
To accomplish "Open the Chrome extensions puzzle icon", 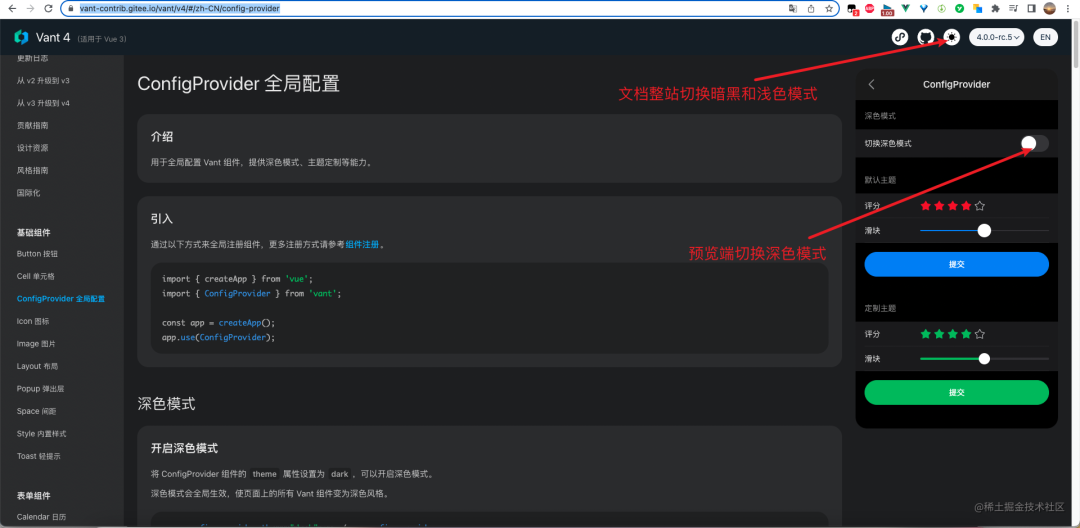I will coord(995,9).
